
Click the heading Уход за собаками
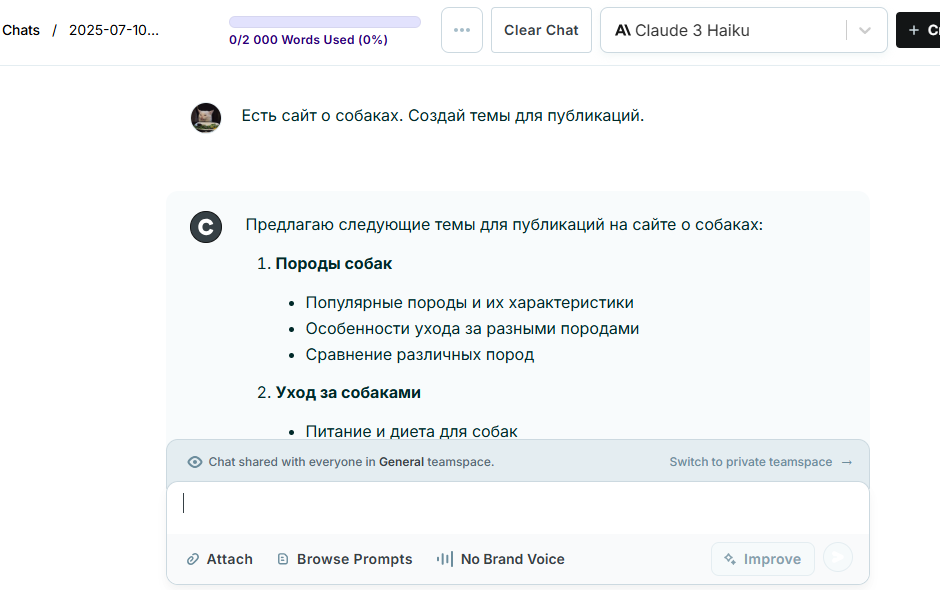348,392
